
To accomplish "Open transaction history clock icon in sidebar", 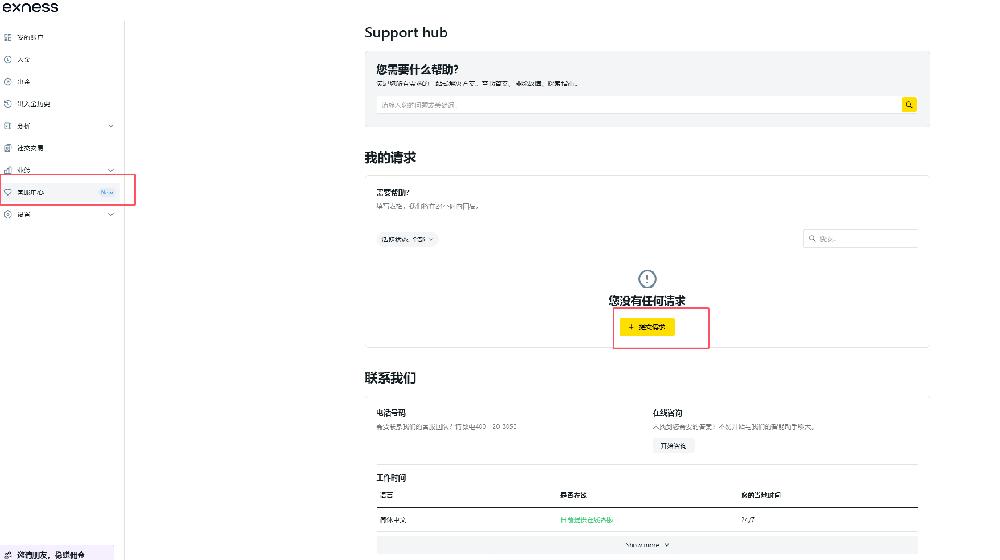I will click(x=8, y=104).
